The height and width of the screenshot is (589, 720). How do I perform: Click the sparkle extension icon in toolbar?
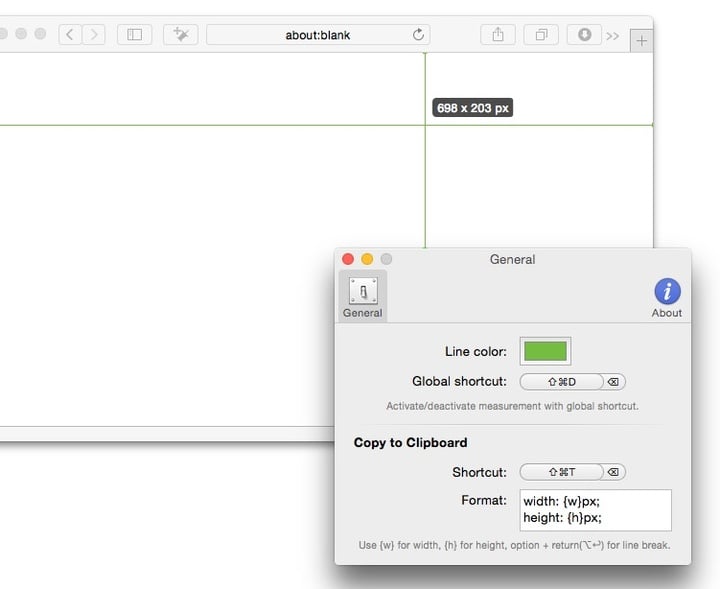click(180, 34)
